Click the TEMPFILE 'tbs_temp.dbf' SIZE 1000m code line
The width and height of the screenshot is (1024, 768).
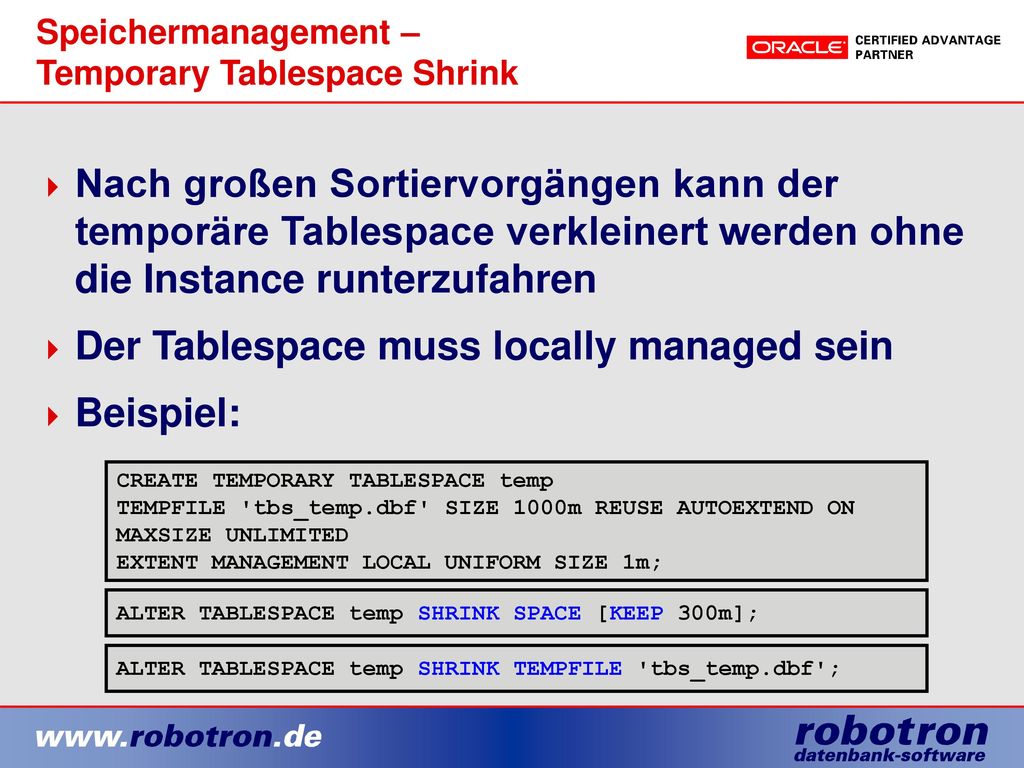(485, 508)
